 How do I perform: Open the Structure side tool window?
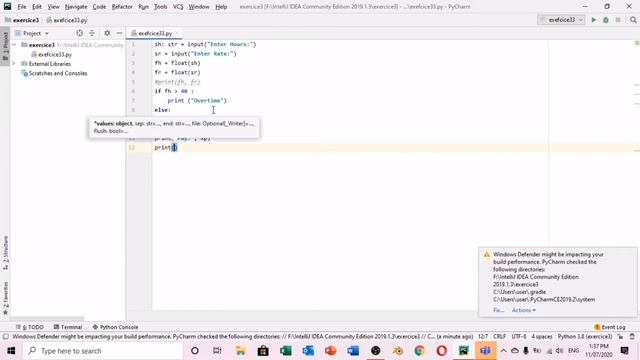point(5,253)
